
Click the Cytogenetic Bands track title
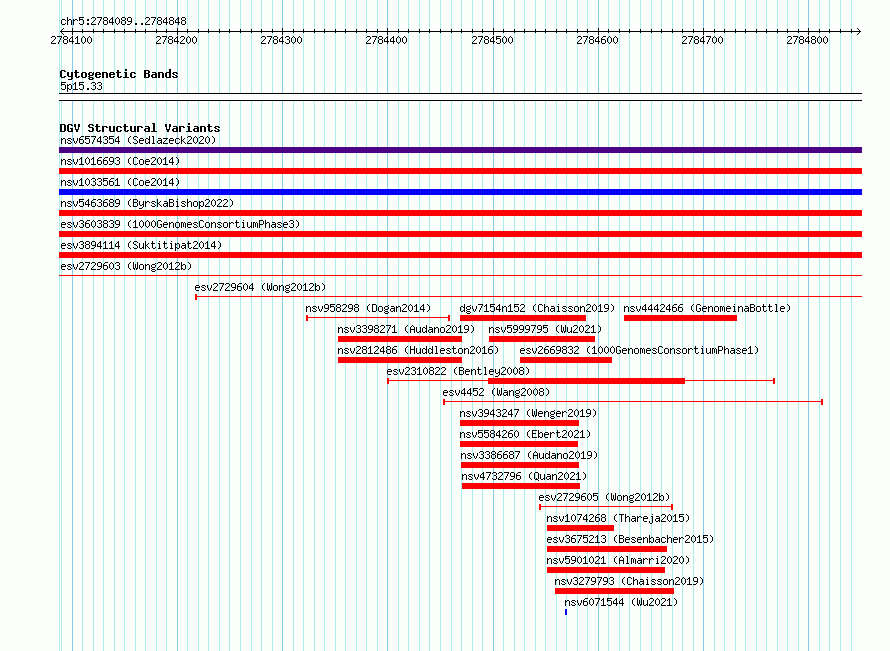click(x=119, y=74)
